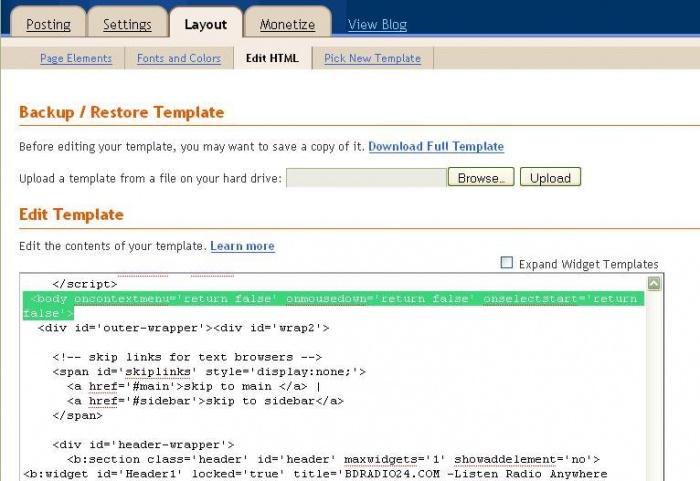Screen dimensions: 700x481
Task: Click the outer-wrapper div code line
Action: (183, 328)
